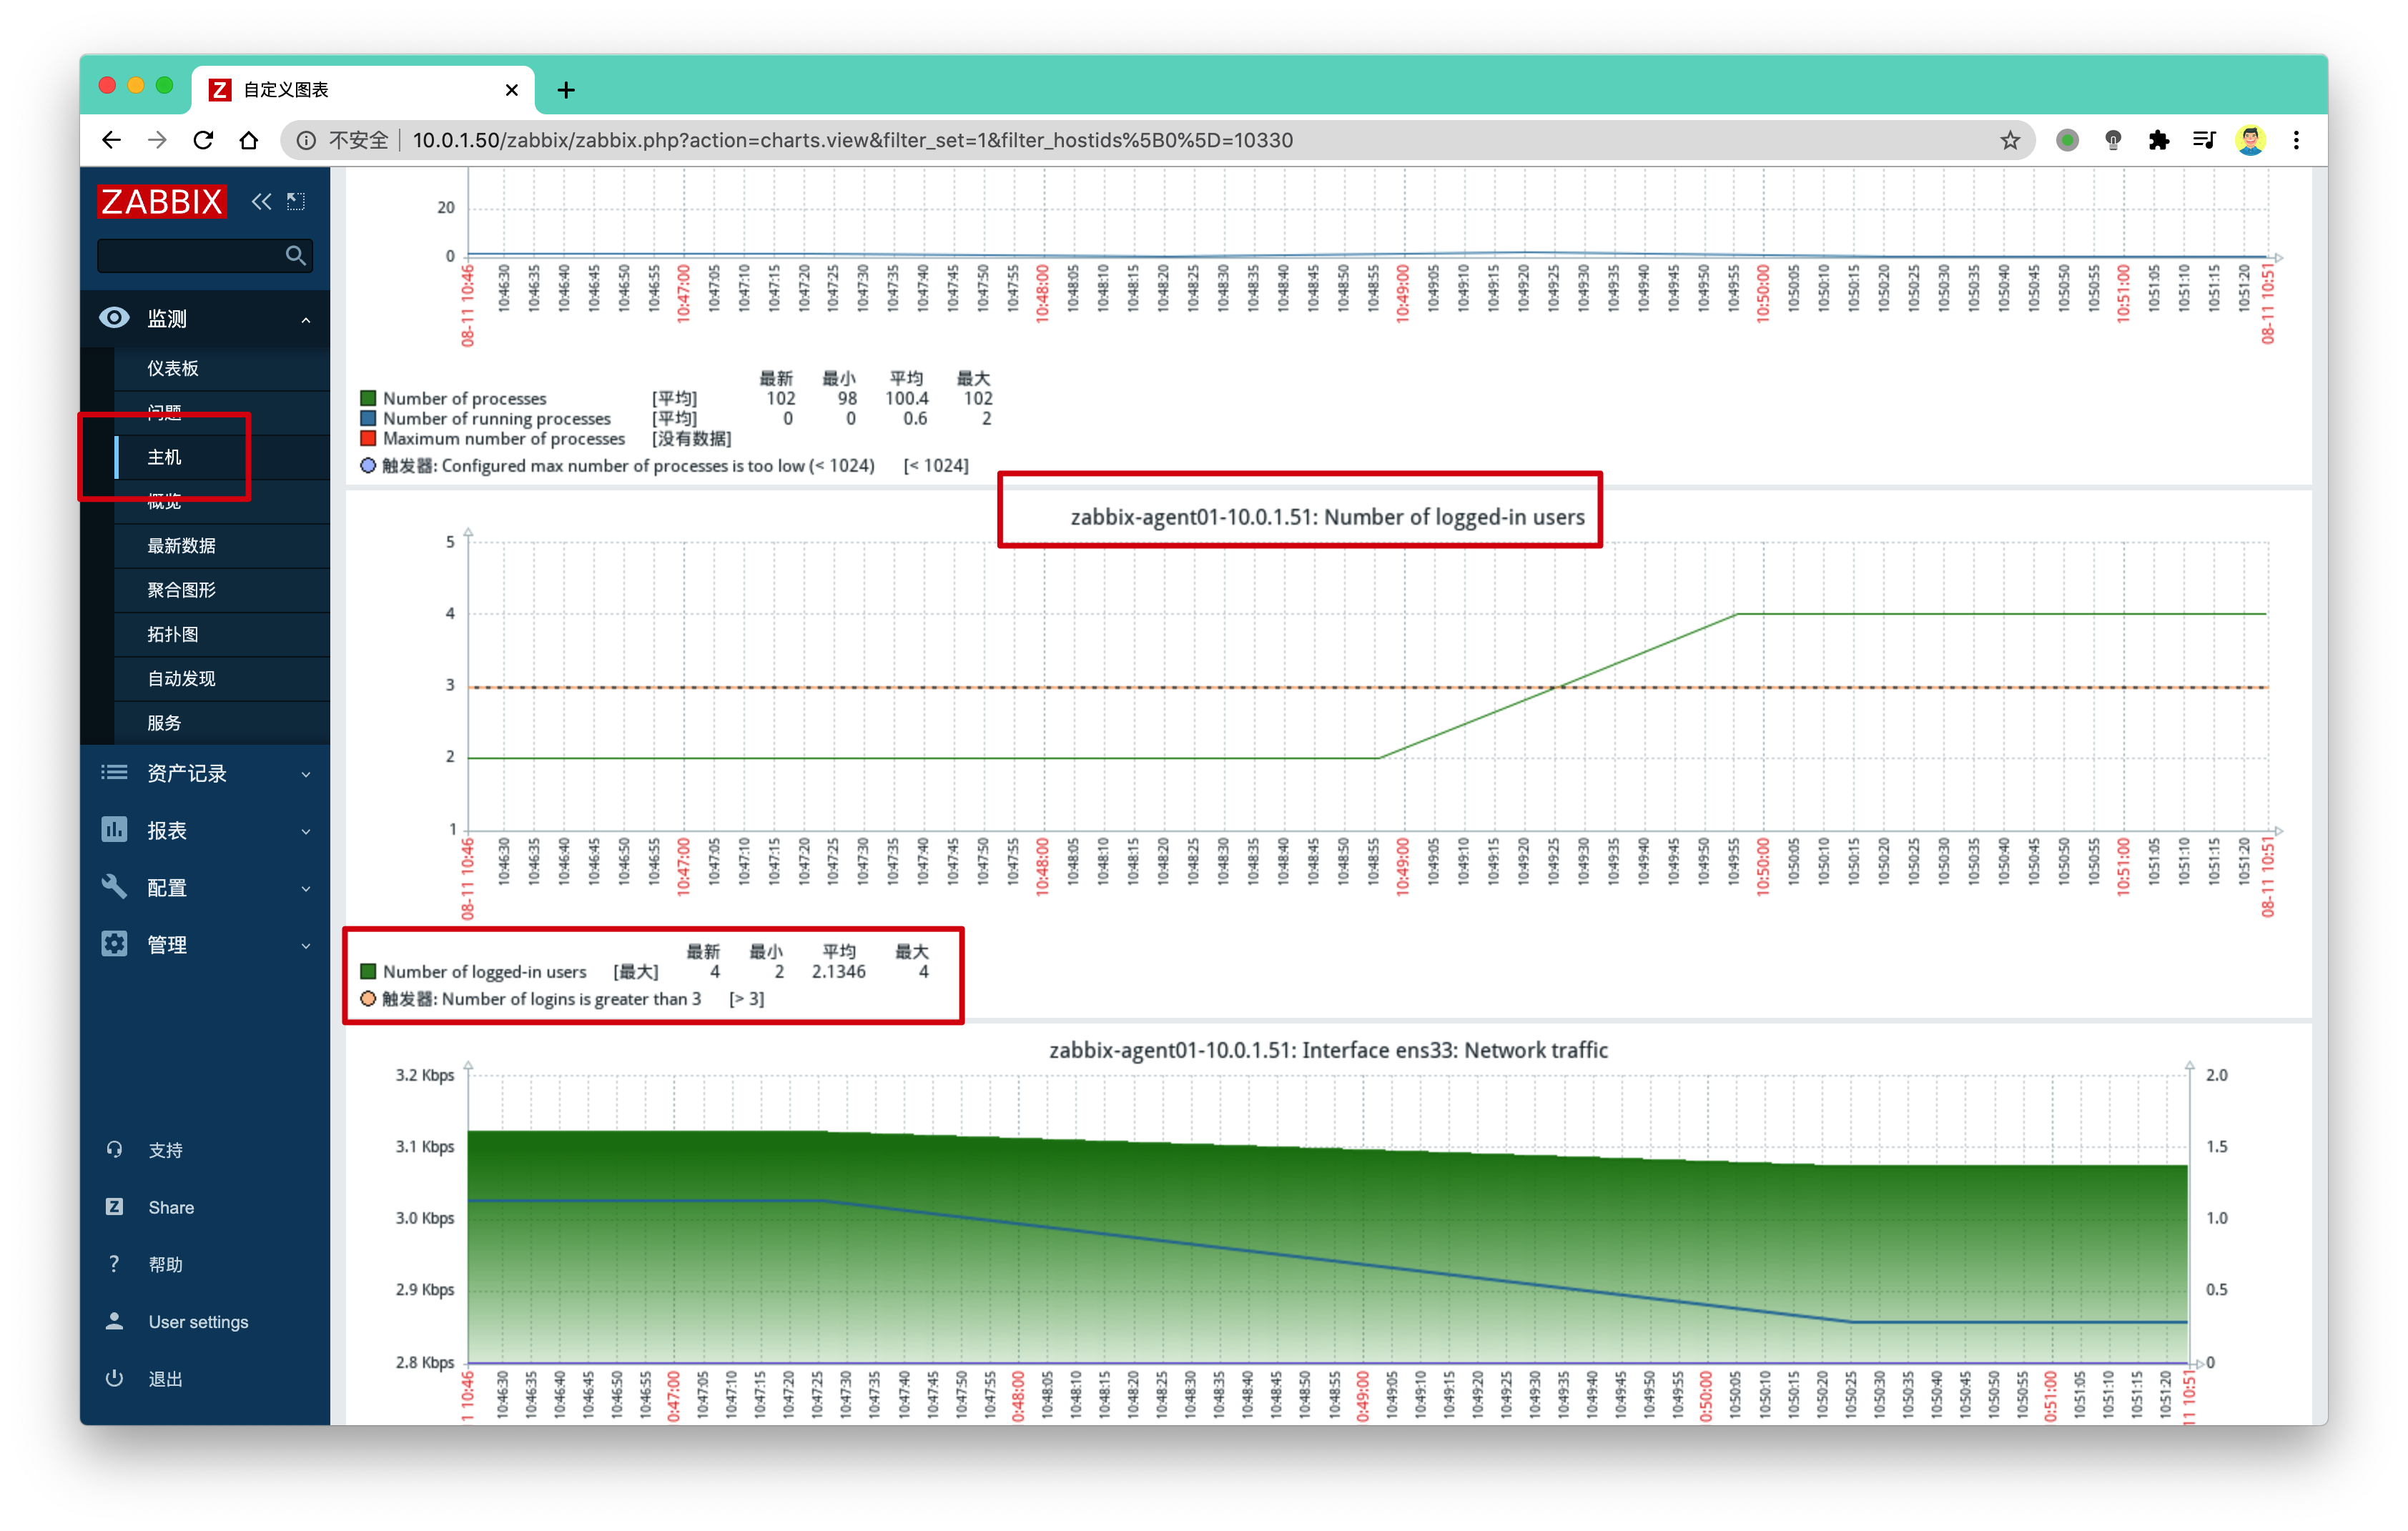The height and width of the screenshot is (1531, 2408).
Task: Open the media control toolbar icon
Action: tap(2204, 140)
